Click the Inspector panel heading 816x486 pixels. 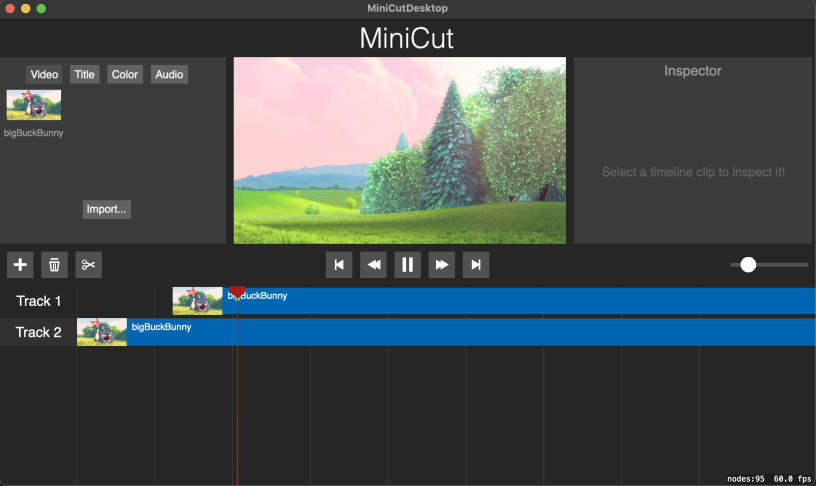coord(693,71)
